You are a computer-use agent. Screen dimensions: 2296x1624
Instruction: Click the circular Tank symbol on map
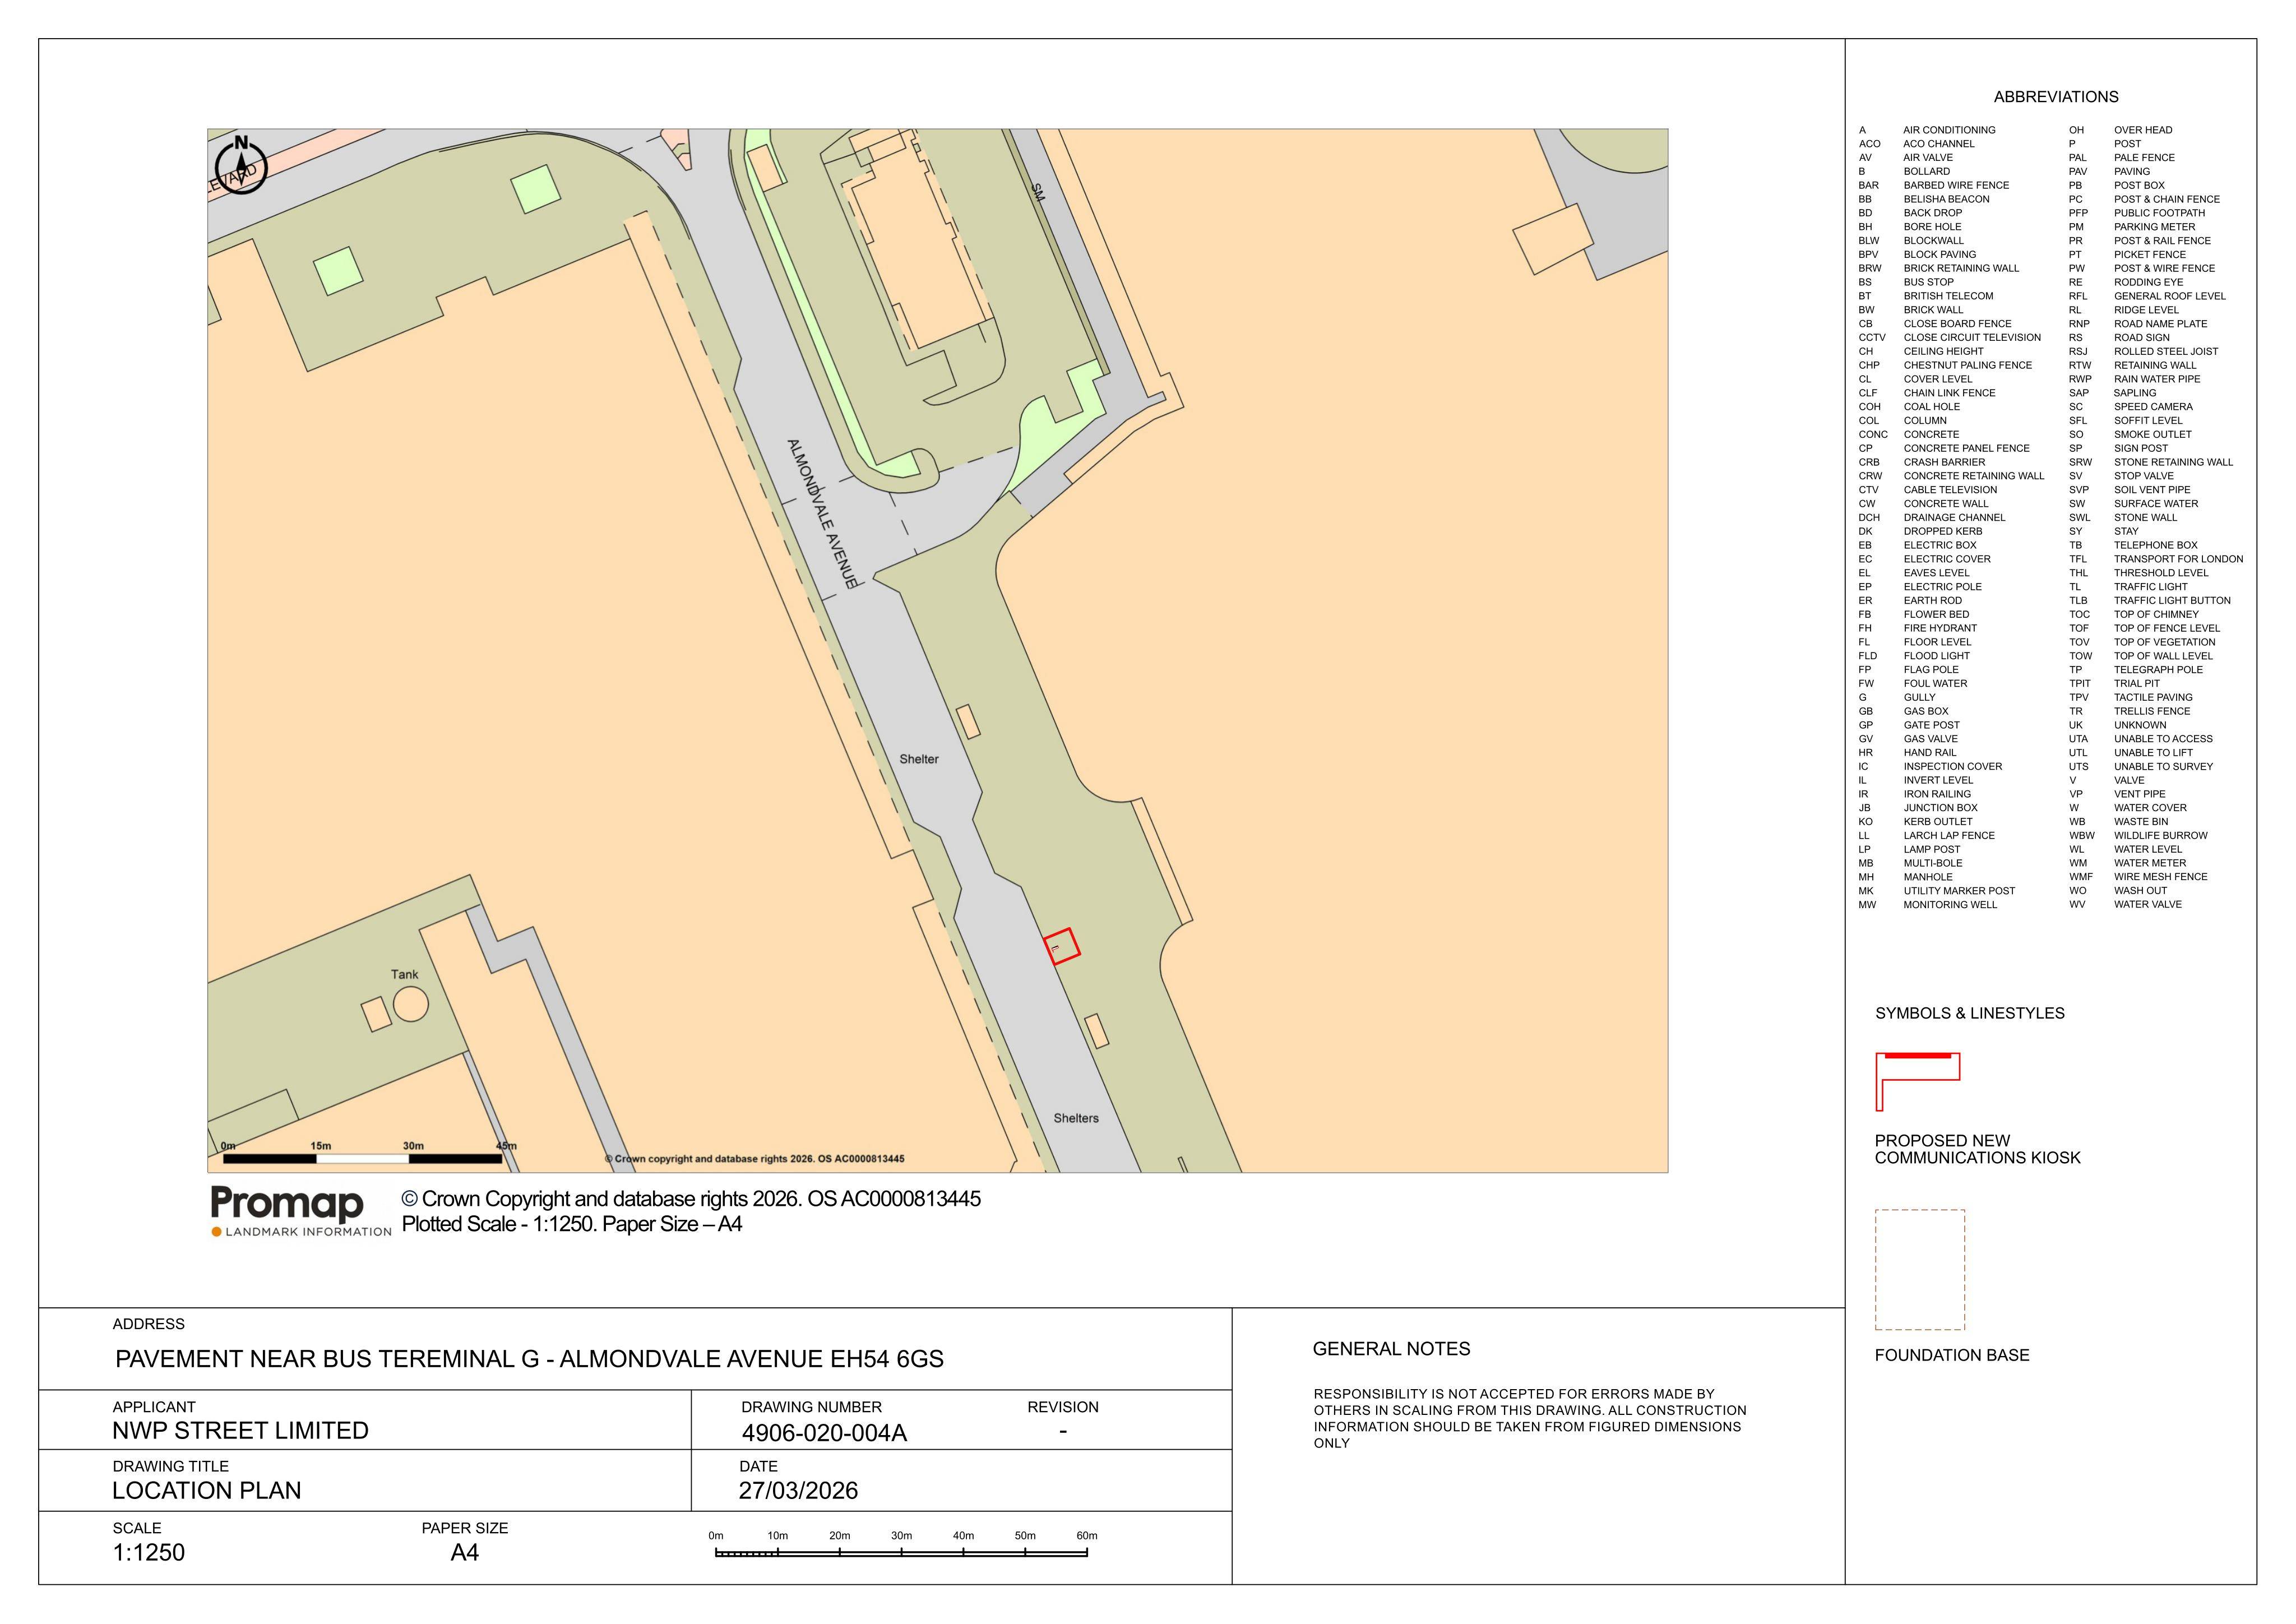point(411,1004)
